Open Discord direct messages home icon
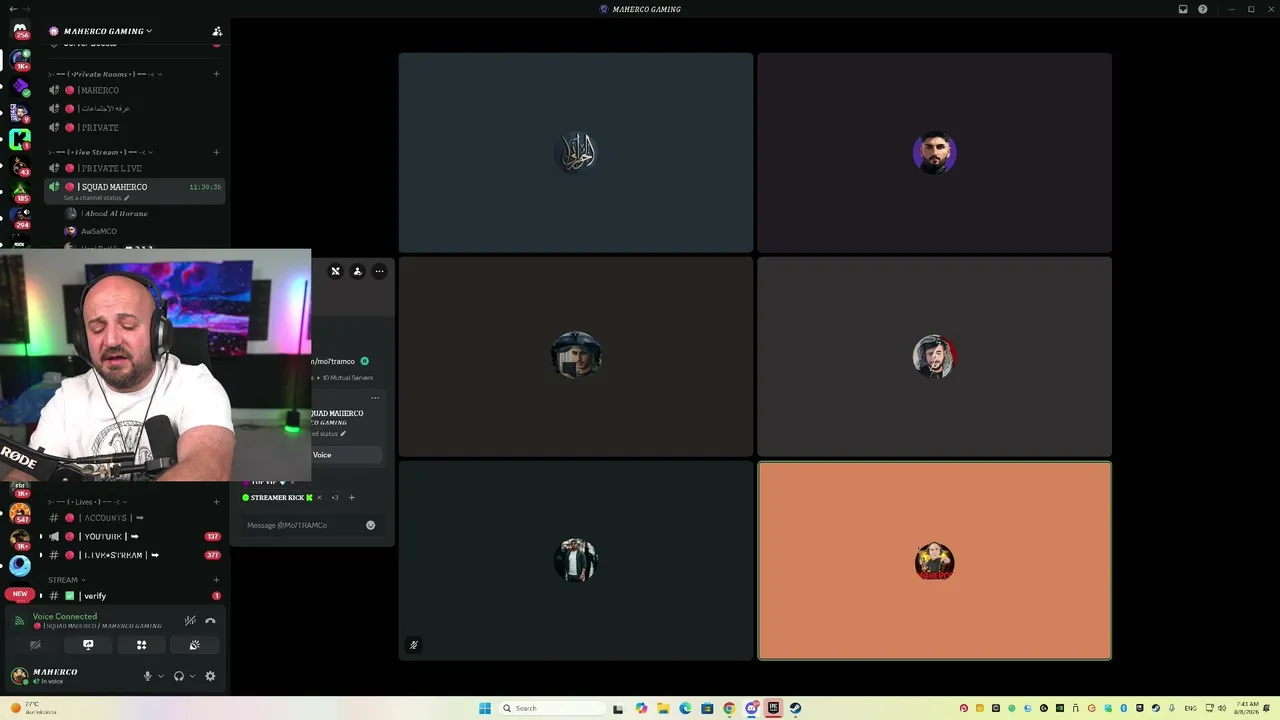Screen dimensions: 1280x720 (x=19, y=29)
